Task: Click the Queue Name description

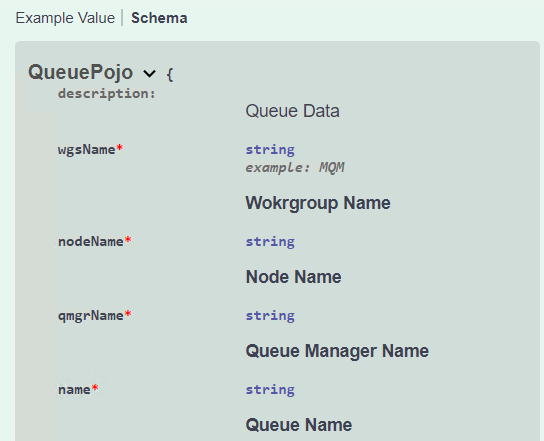Action: pos(299,425)
